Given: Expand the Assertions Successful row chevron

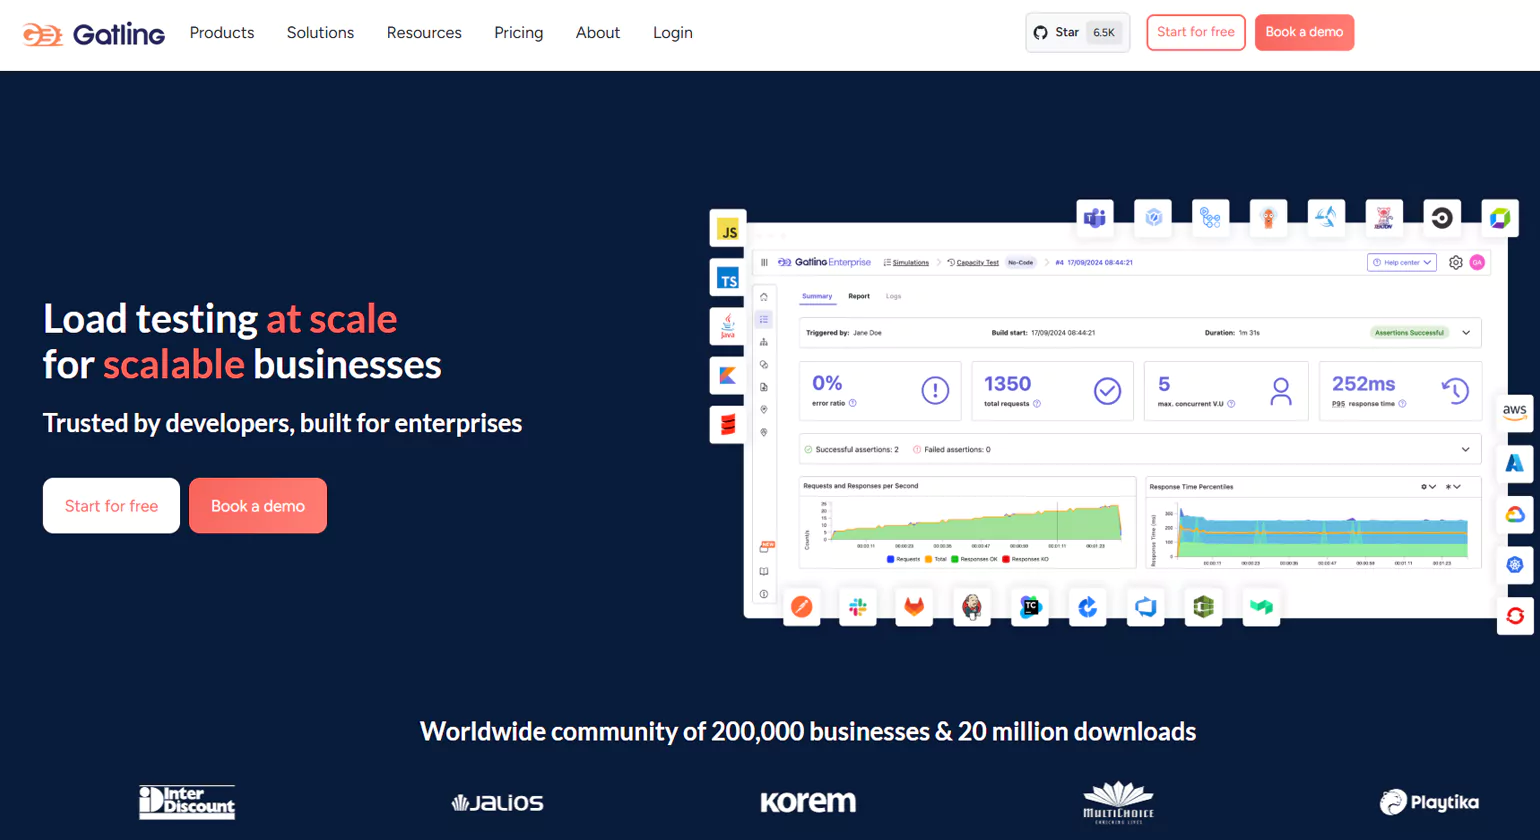Looking at the screenshot, I should pos(1466,333).
